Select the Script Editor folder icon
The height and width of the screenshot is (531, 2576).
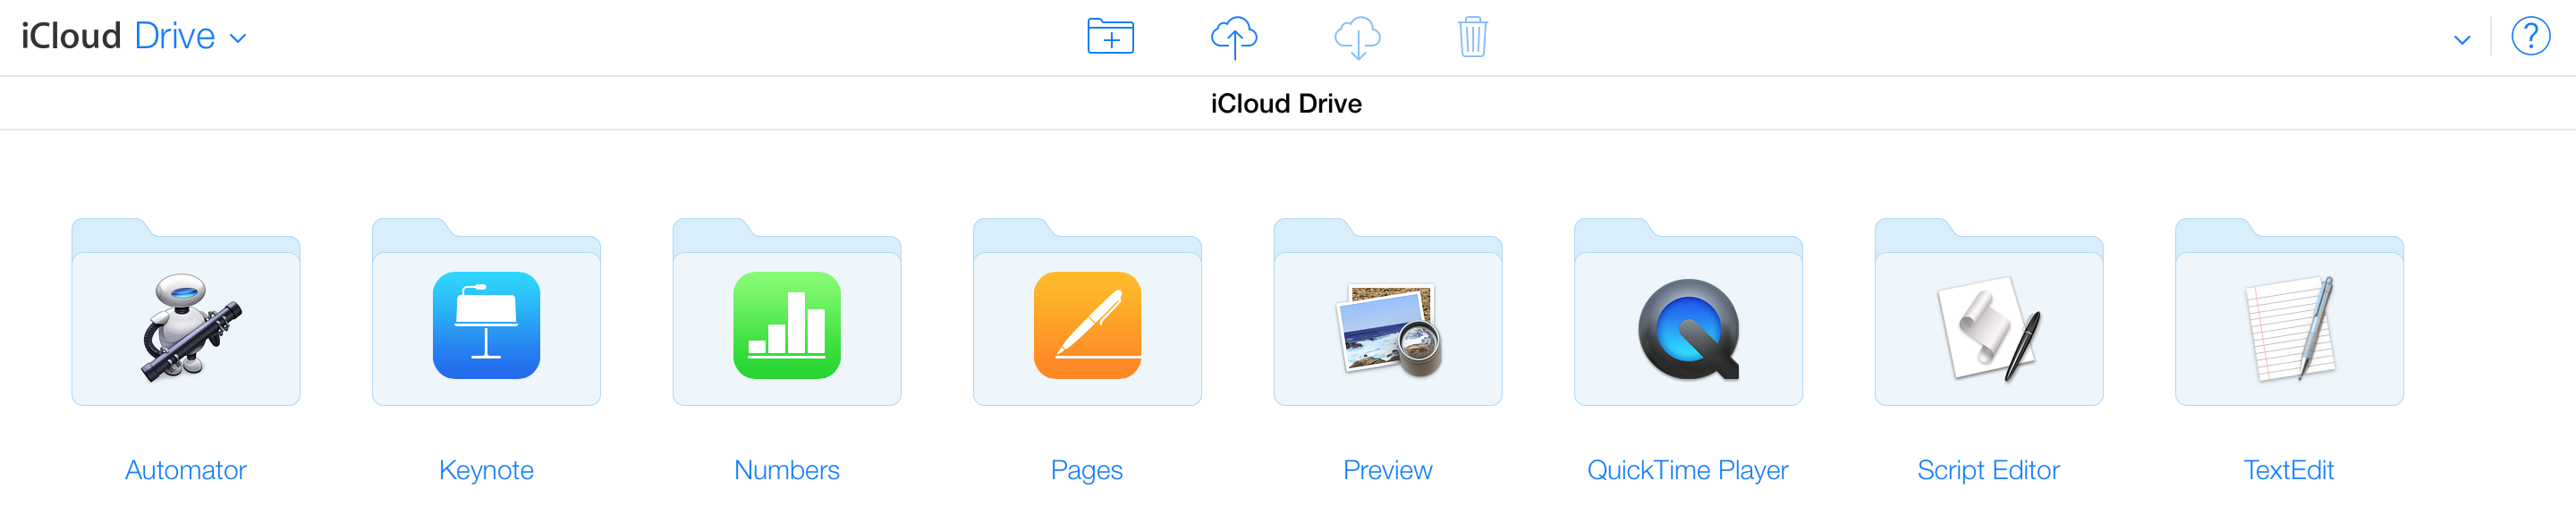coord(1989,314)
